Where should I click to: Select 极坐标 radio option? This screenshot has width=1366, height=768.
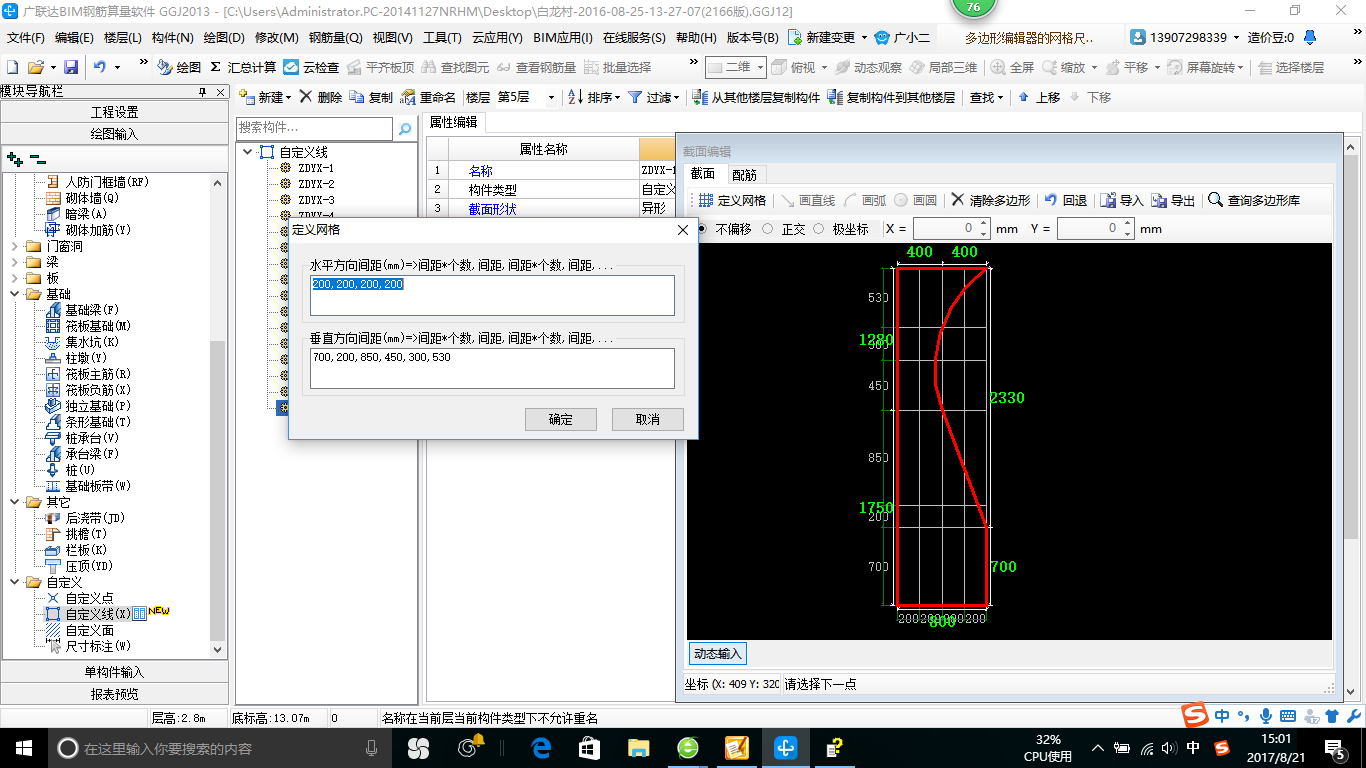[x=841, y=229]
